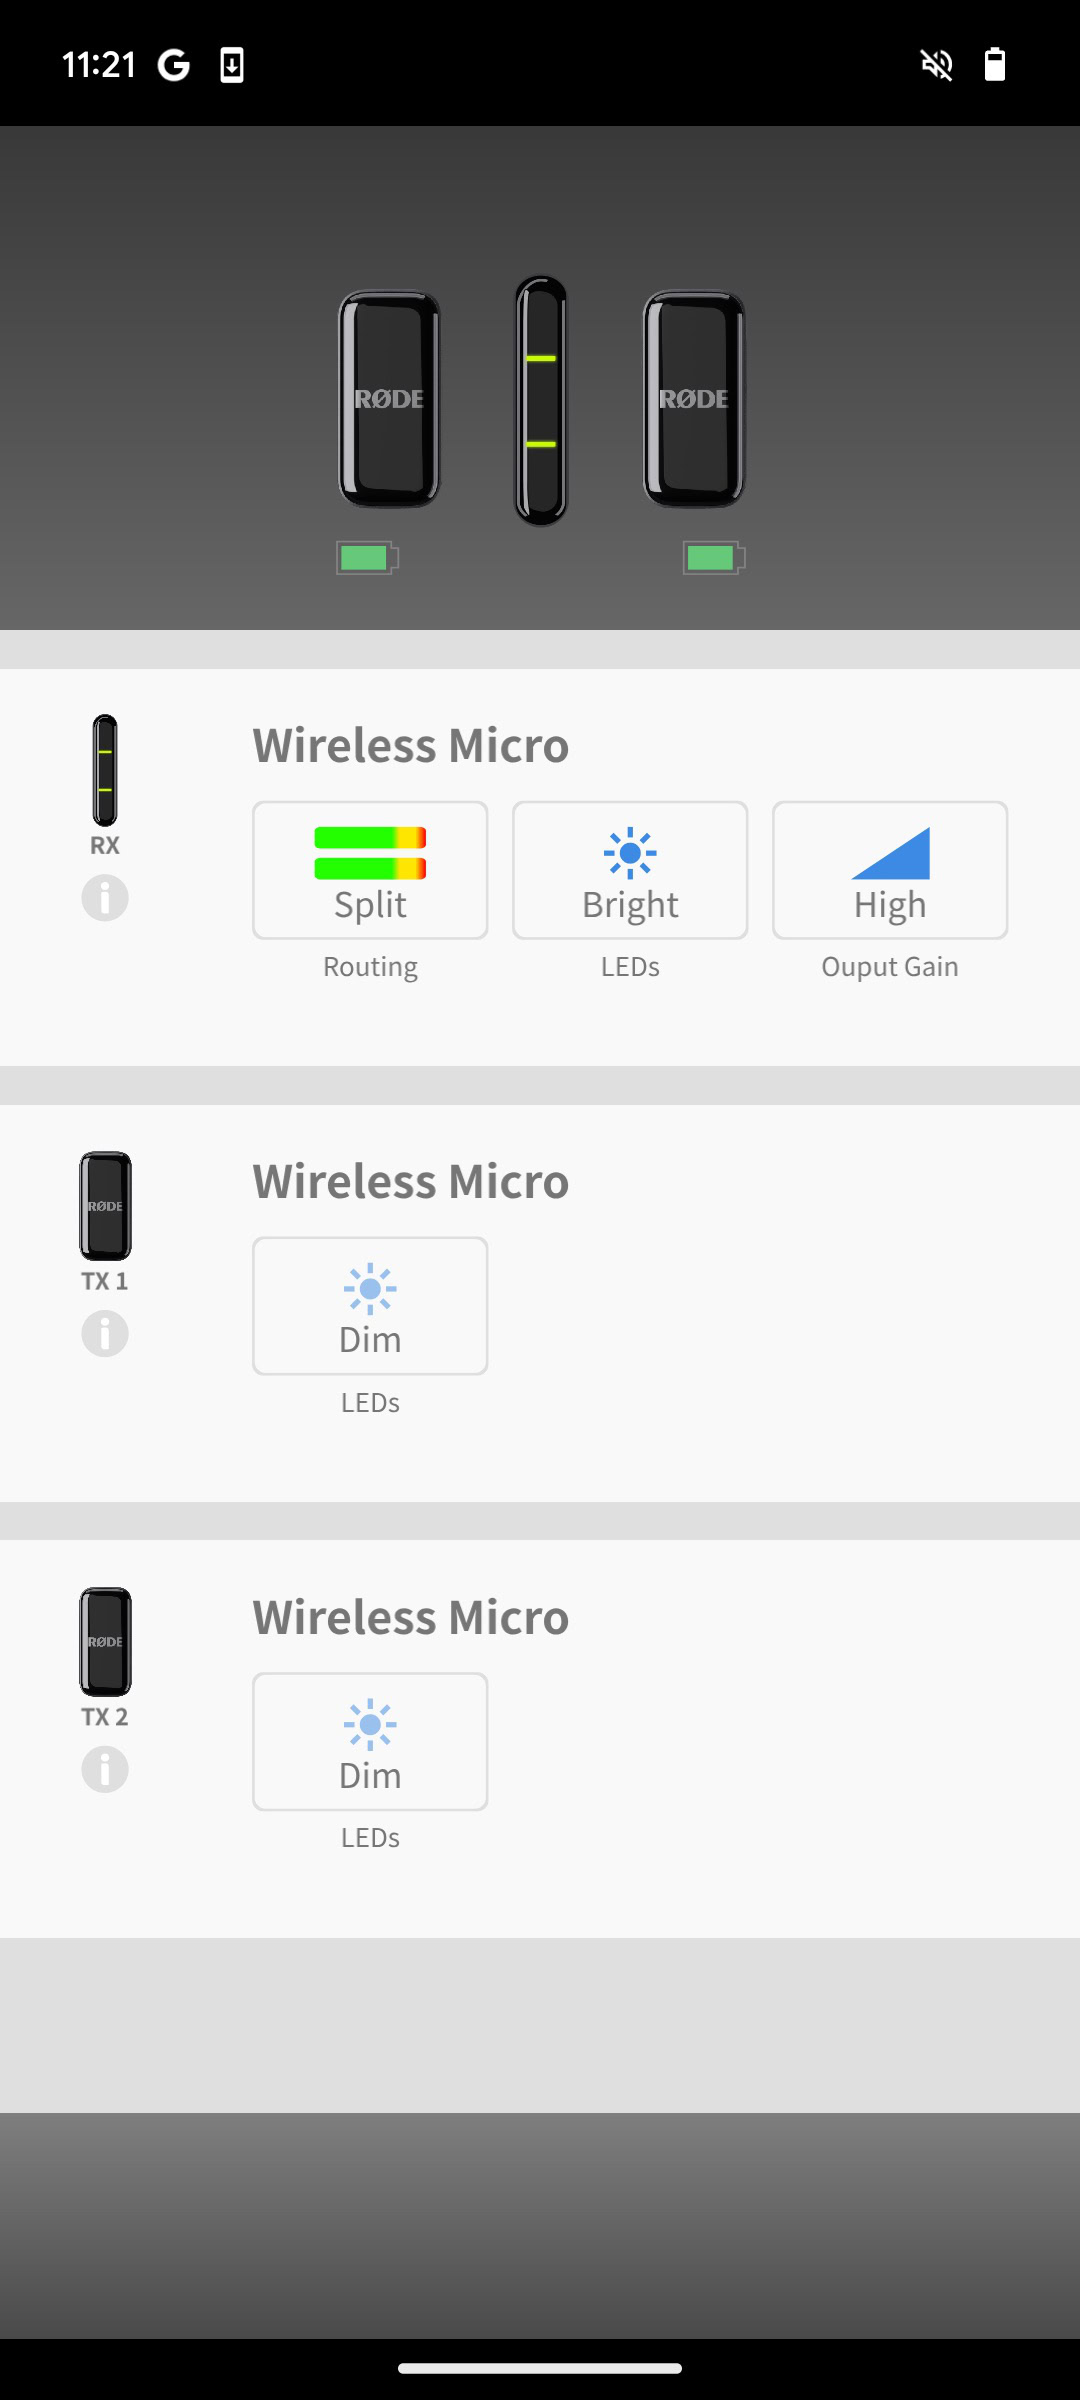Change the High output gain level
The width and height of the screenshot is (1080, 2400).
(890, 870)
